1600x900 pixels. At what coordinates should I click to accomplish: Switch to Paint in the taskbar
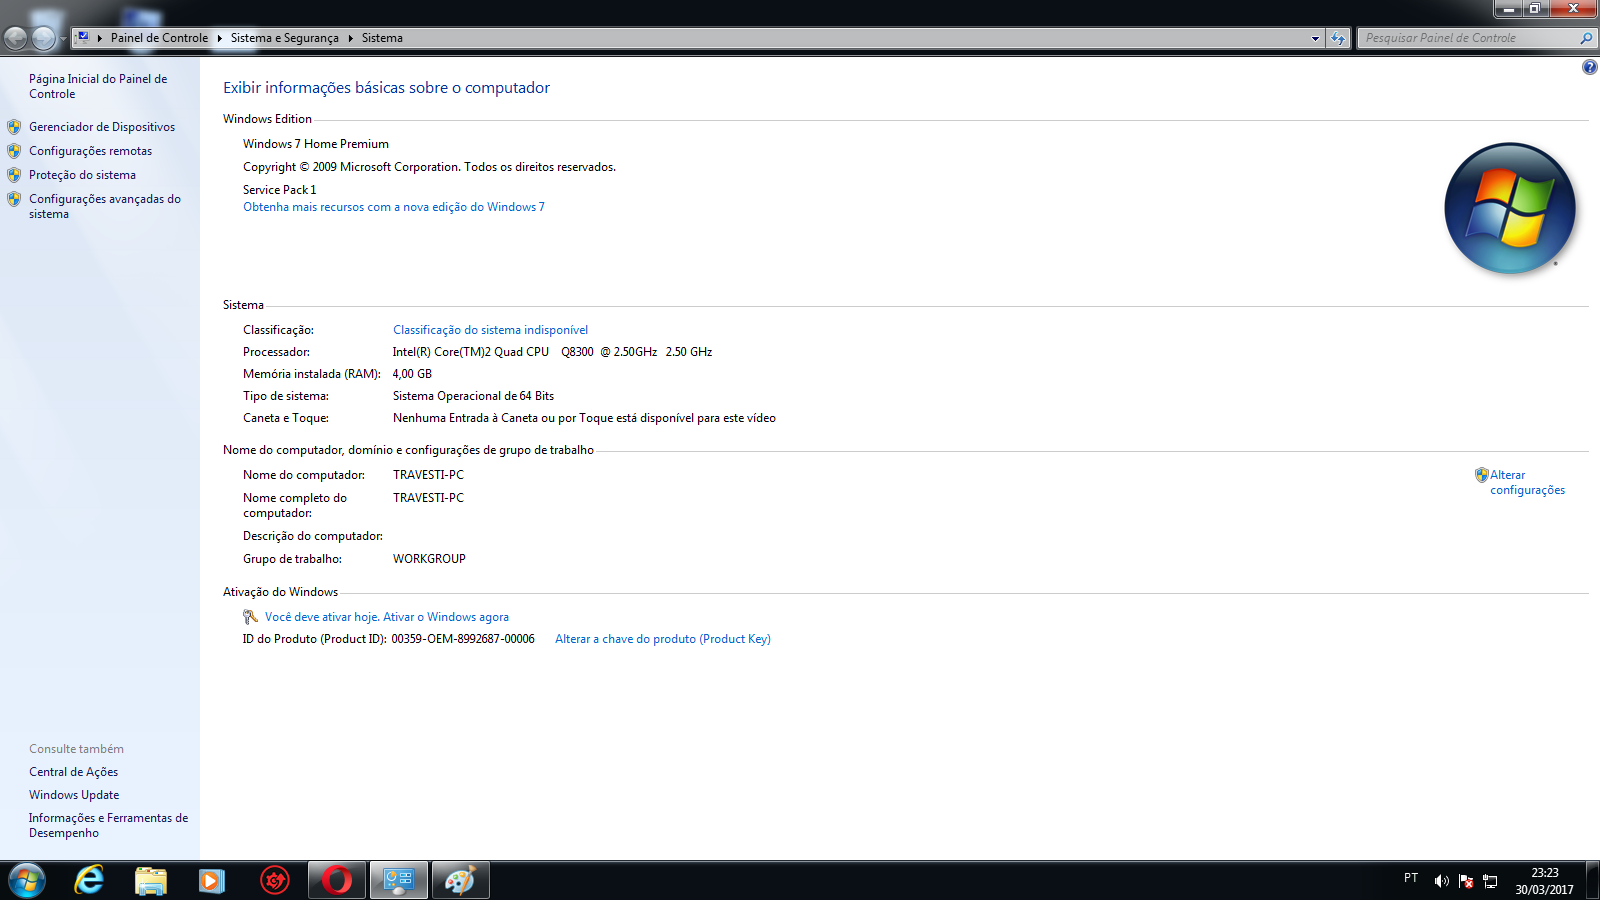461,880
